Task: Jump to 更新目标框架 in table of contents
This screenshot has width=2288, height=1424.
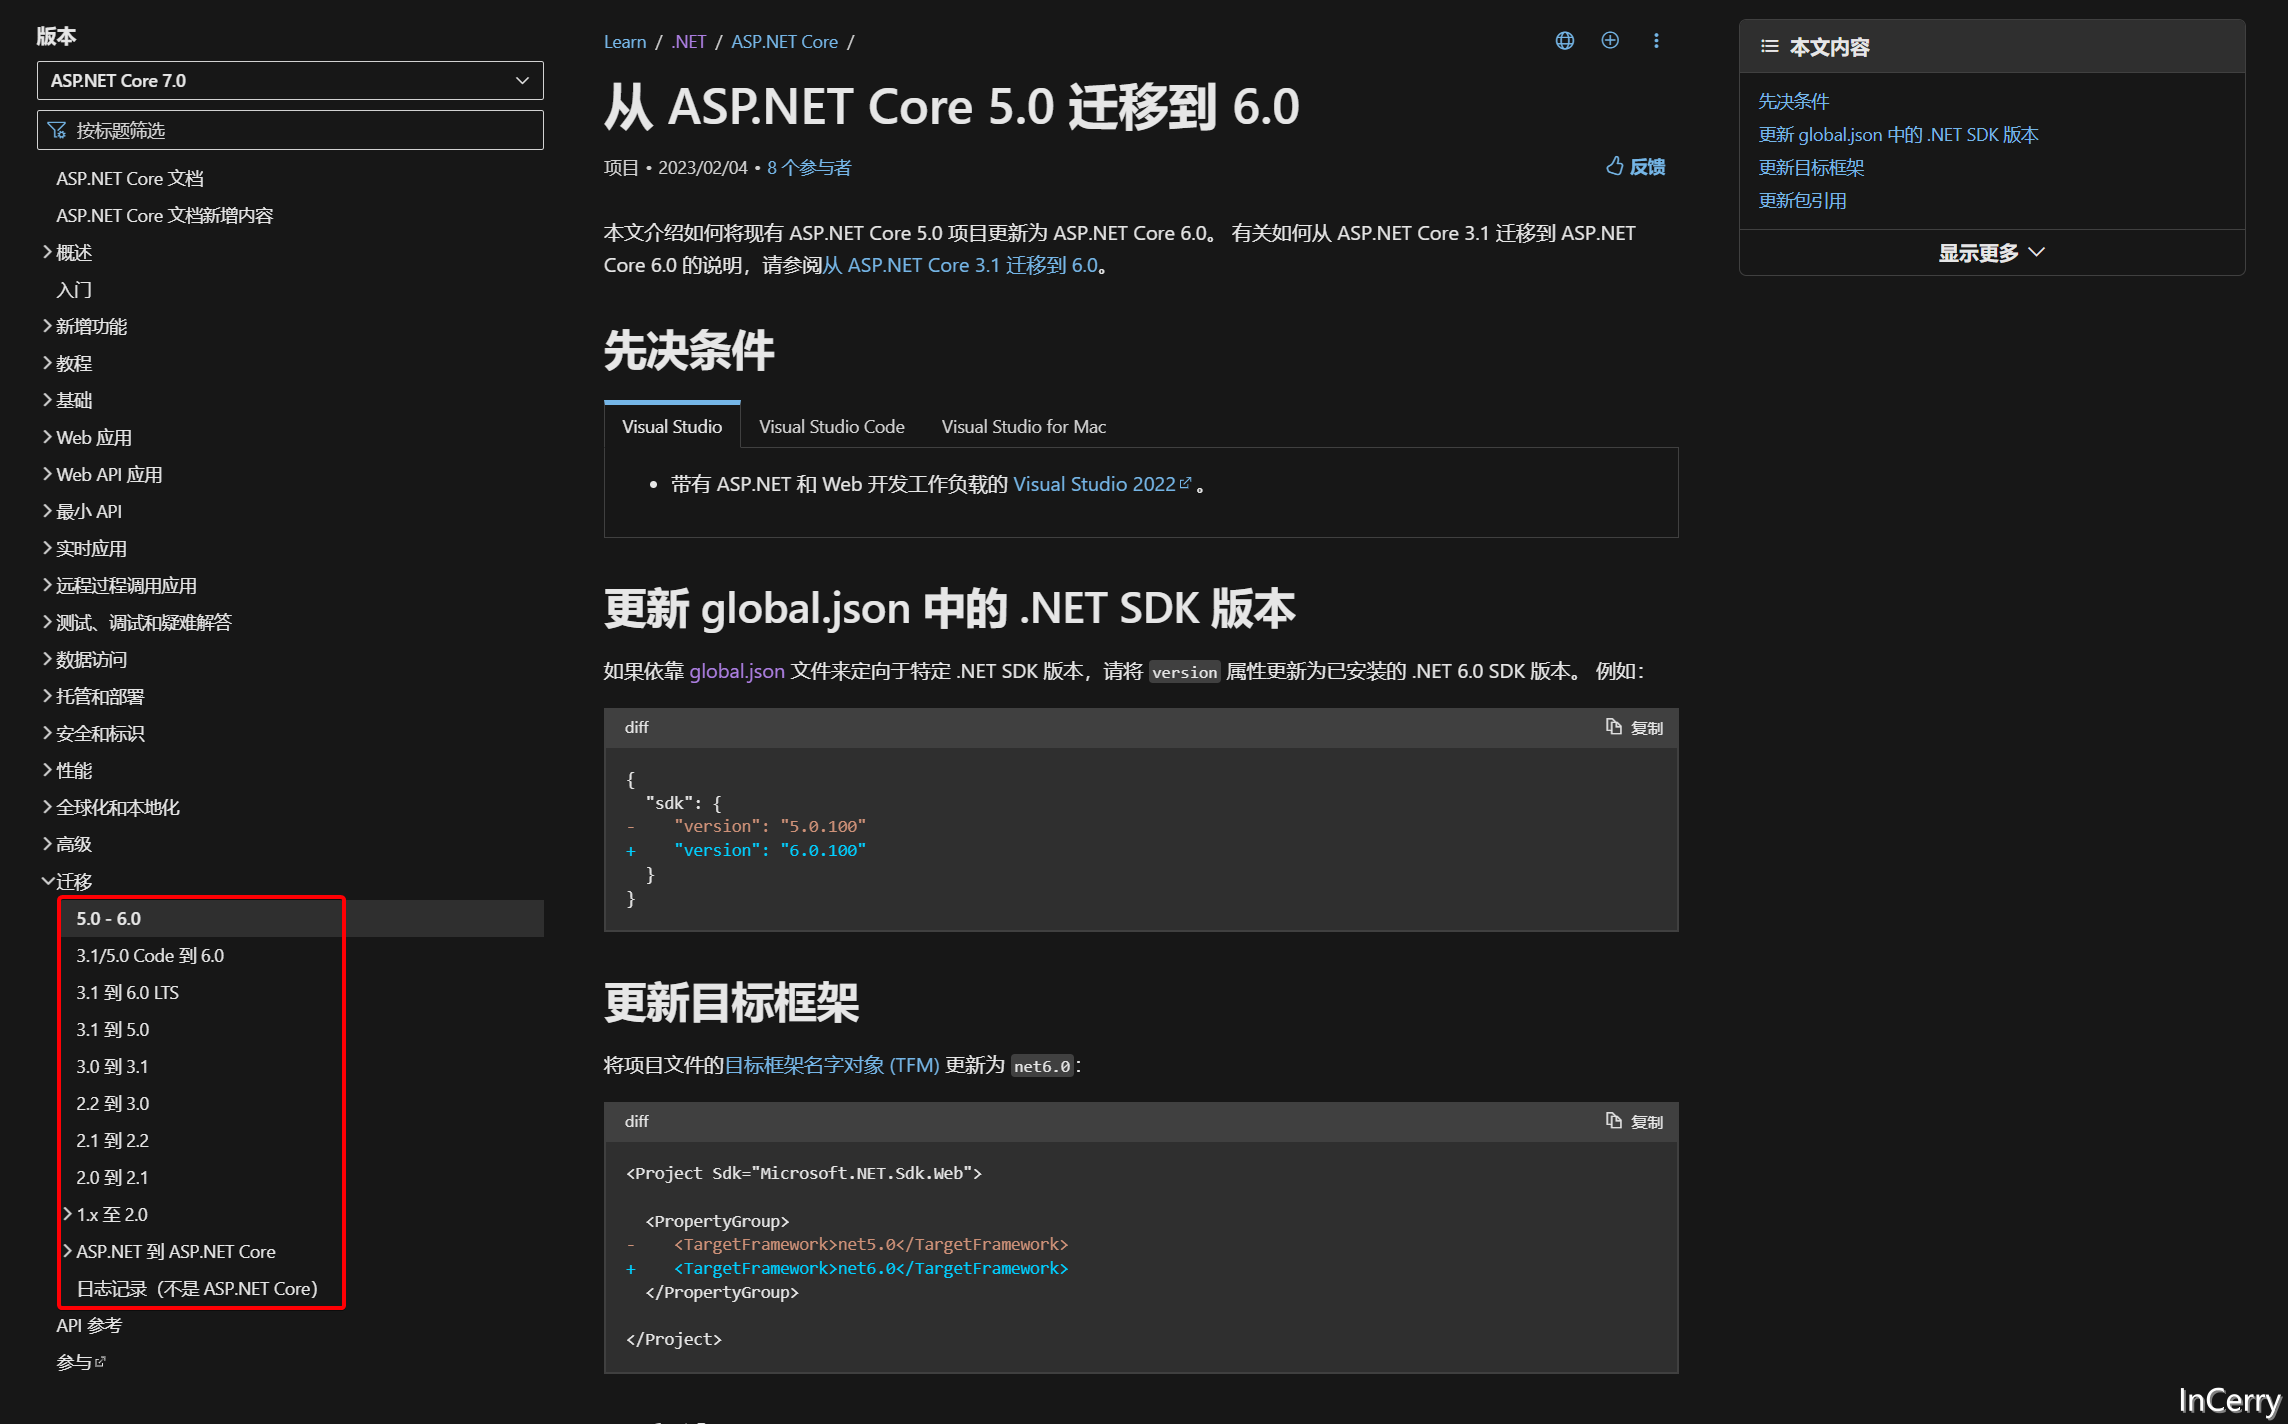Action: pyautogui.click(x=1811, y=167)
